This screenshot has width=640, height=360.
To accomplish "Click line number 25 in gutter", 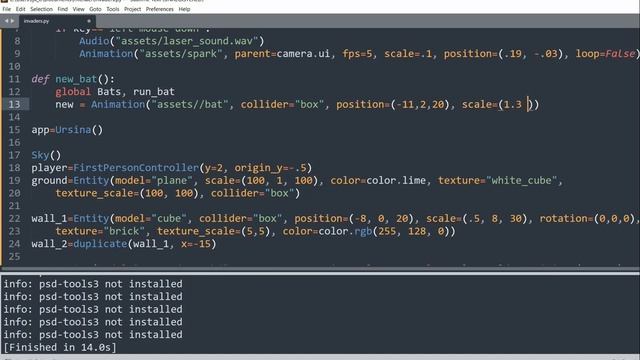I will pyautogui.click(x=14, y=256).
